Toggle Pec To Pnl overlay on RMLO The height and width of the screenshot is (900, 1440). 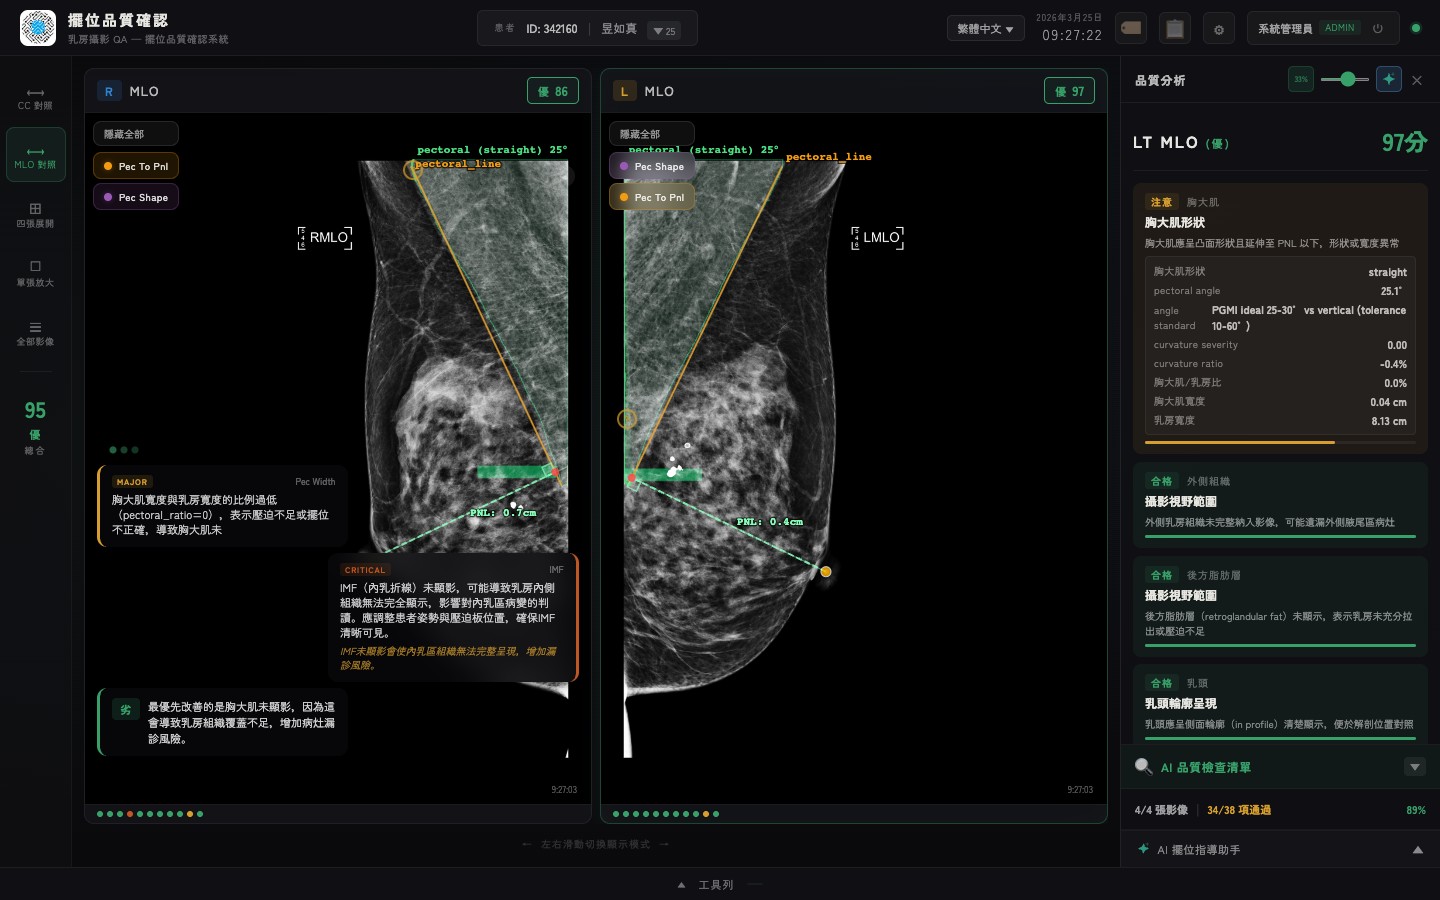point(136,166)
